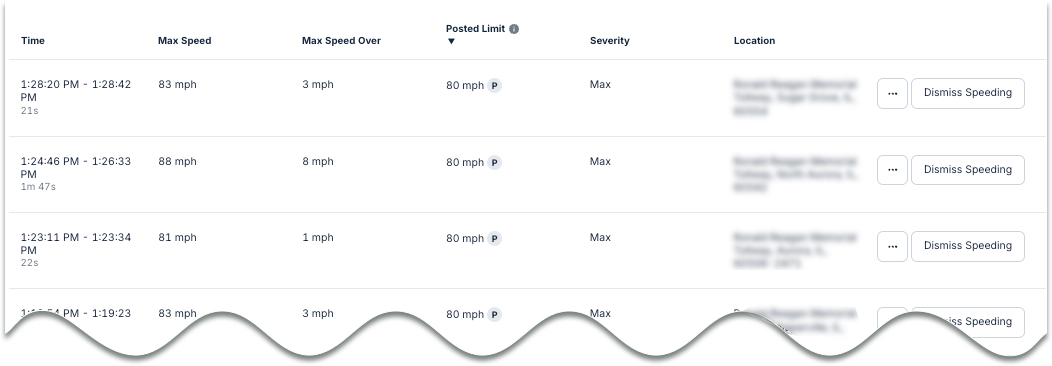Click the blurred location of the 1:23:11 PM event
The width and height of the screenshot is (1052, 366).
795,250
